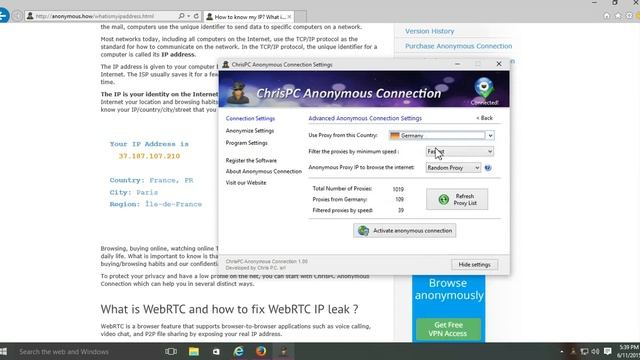Open the Random Proxy dropdown
The width and height of the screenshot is (640, 360).
click(453, 168)
